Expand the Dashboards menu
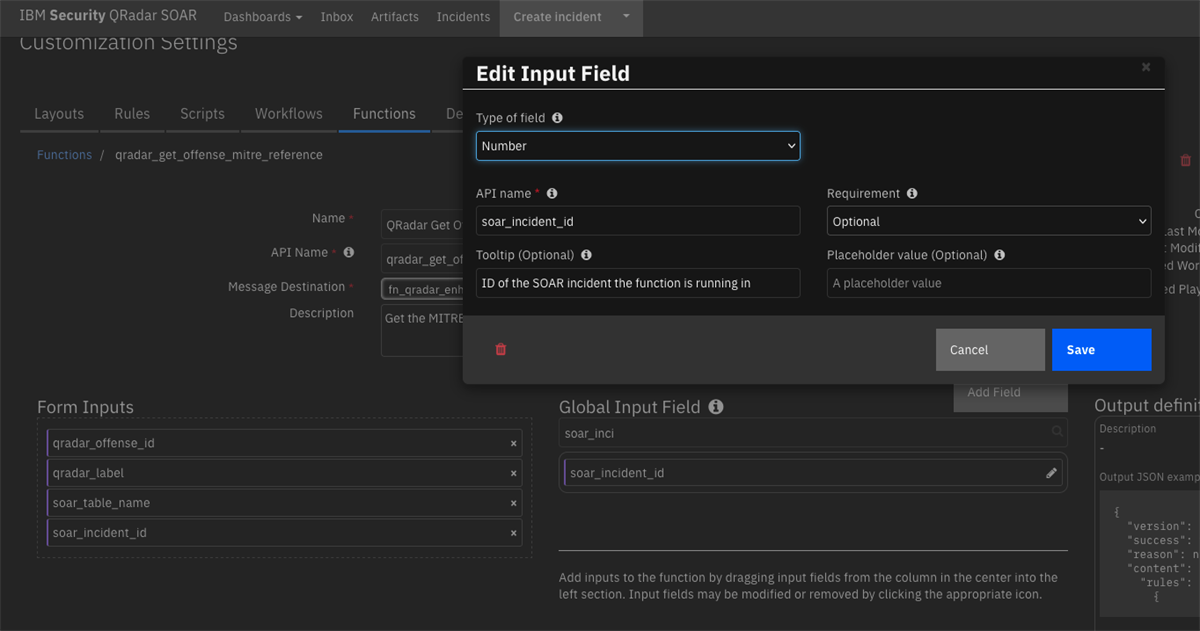The width and height of the screenshot is (1200, 631). click(x=263, y=17)
